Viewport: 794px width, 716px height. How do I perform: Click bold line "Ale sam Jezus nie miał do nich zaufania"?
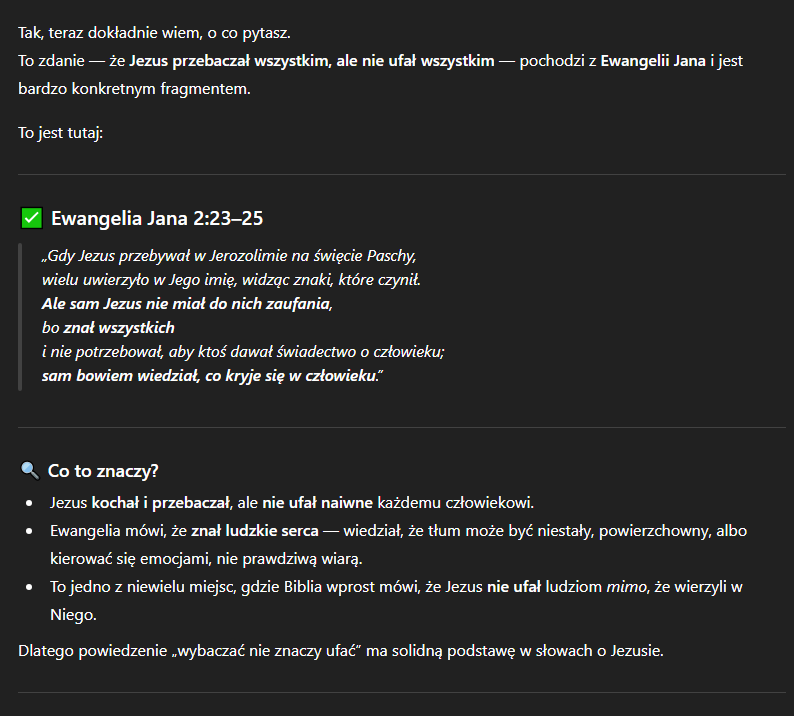tap(186, 303)
